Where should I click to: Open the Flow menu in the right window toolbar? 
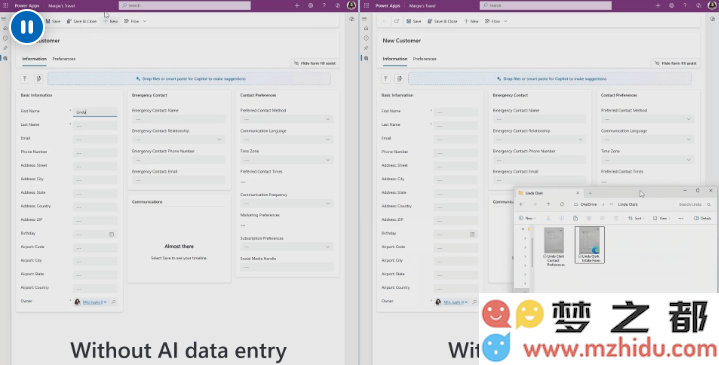point(496,21)
